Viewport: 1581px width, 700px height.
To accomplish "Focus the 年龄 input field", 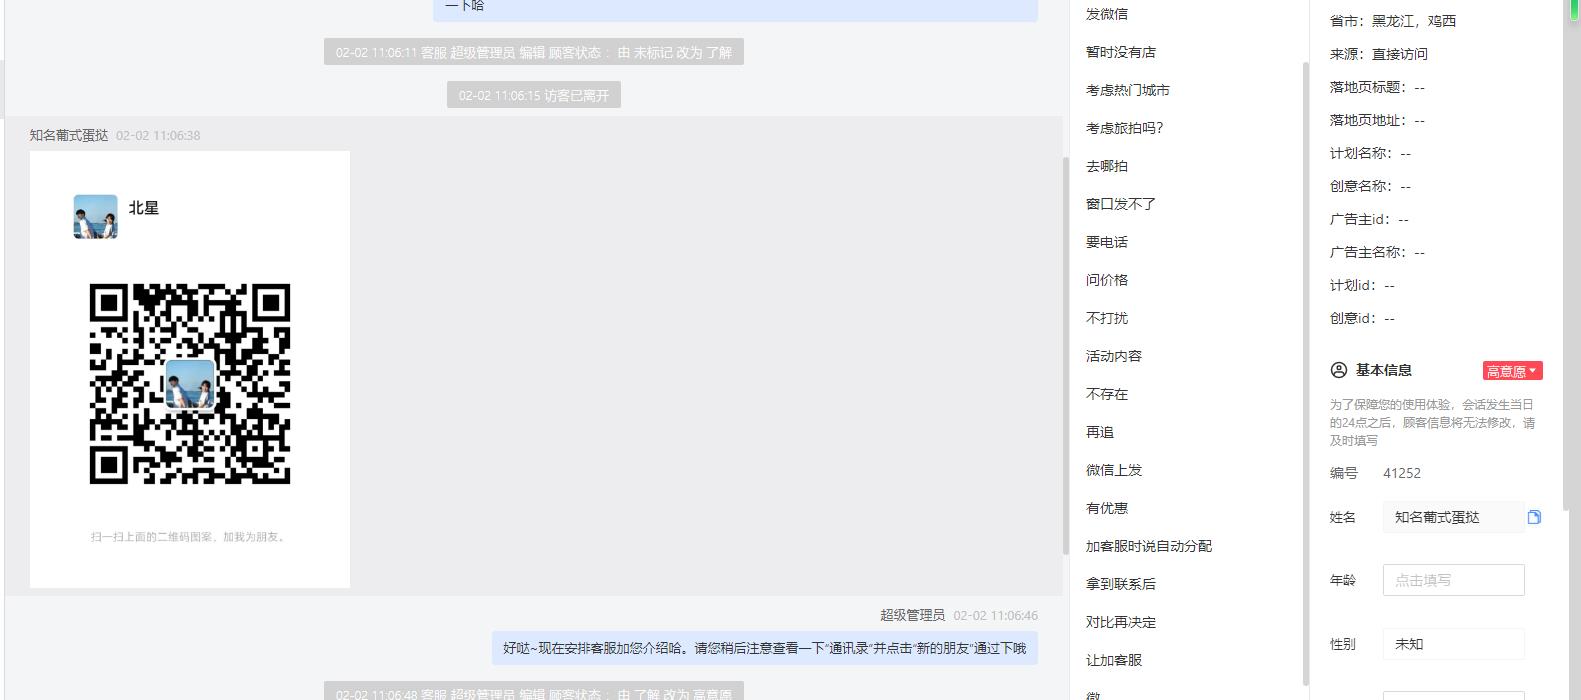I will pos(1453,580).
